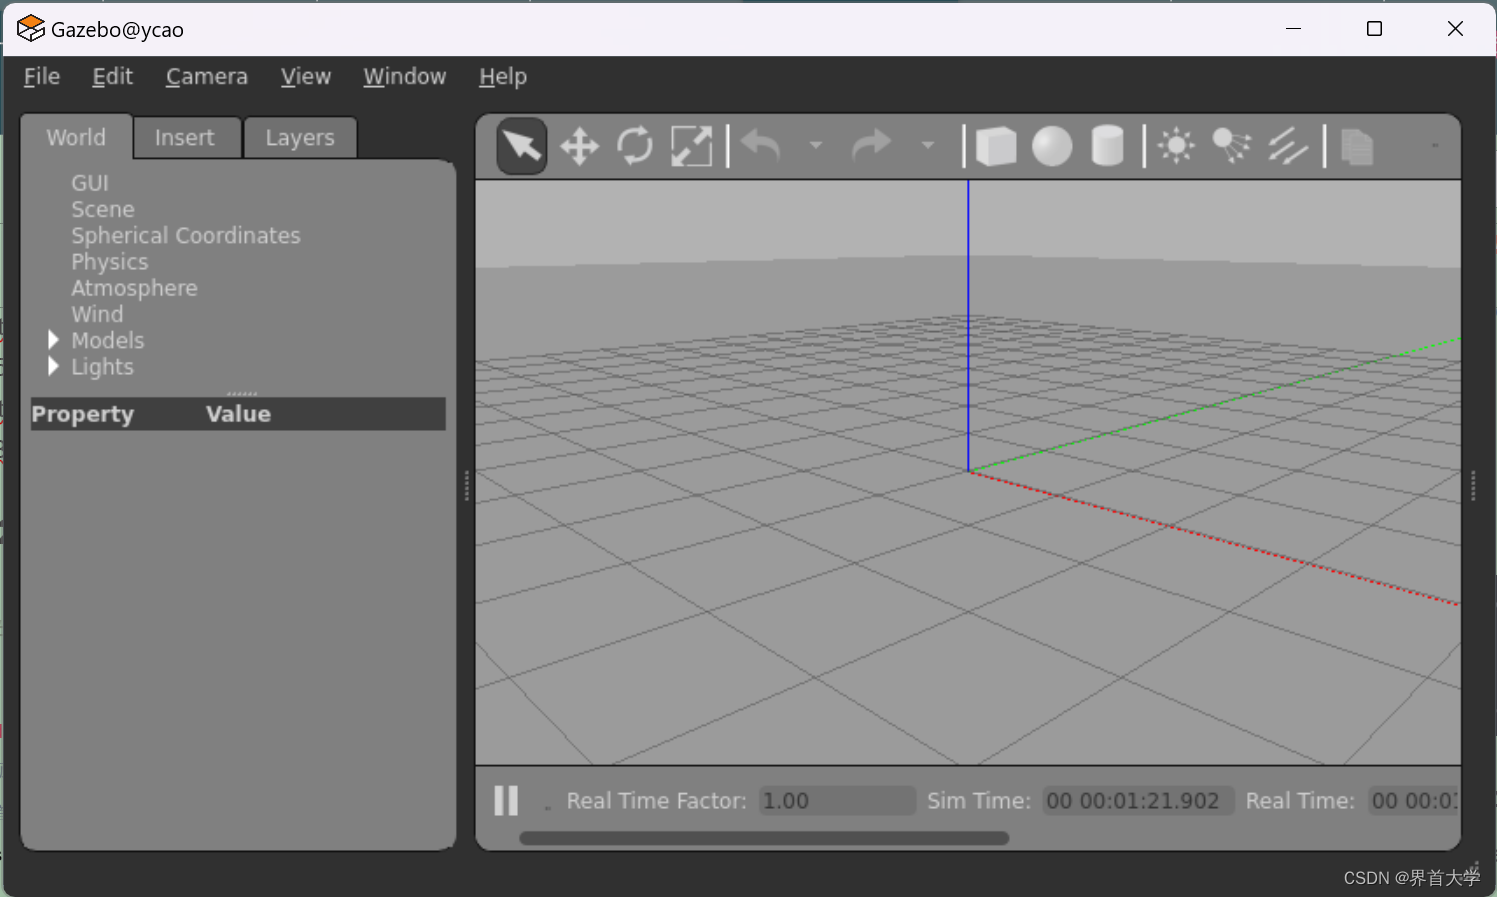
Task: Select Physics in the world tree
Action: pyautogui.click(x=110, y=262)
